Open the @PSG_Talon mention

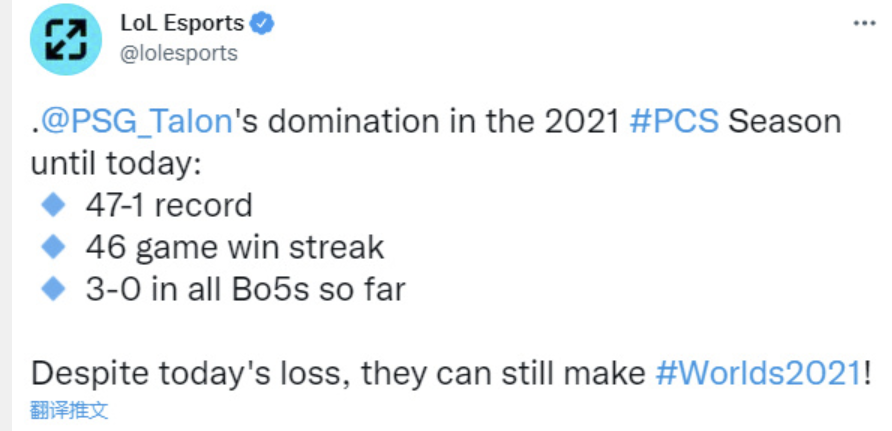(136, 122)
